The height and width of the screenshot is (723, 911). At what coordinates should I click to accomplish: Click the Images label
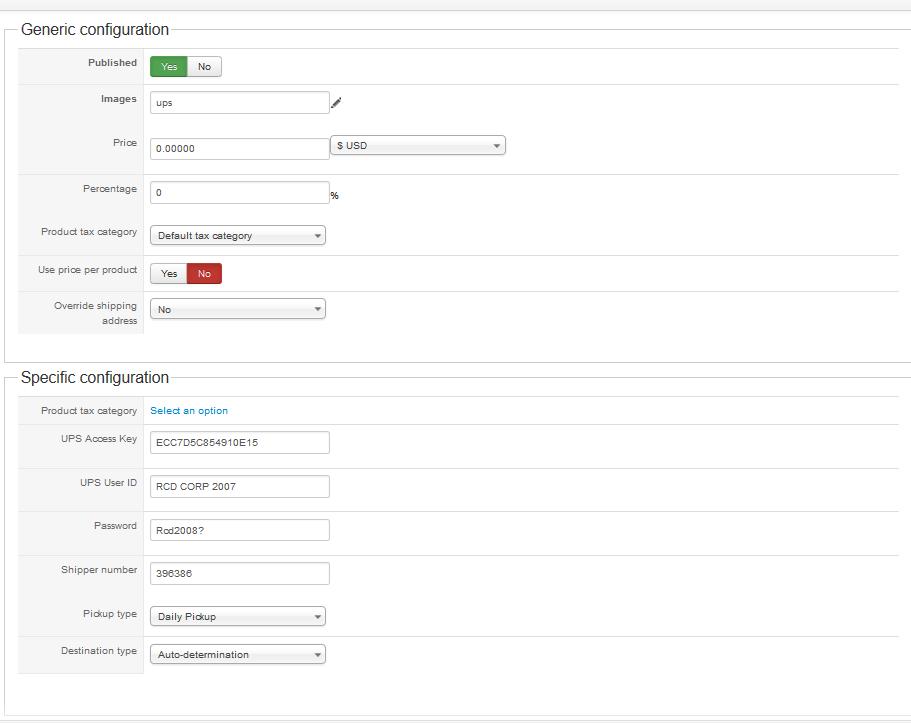119,99
